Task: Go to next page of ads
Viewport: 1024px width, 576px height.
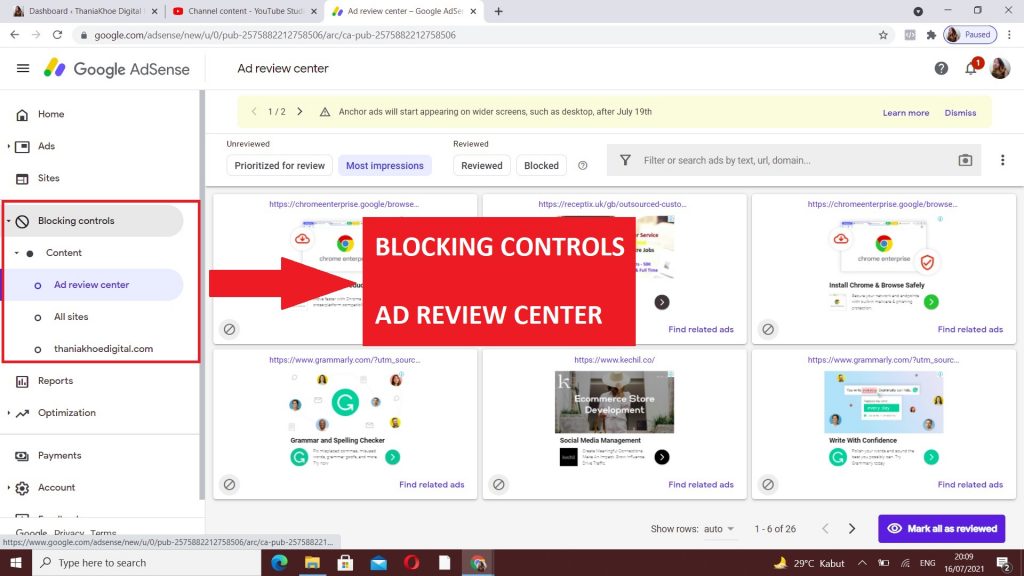Action: coord(852,529)
